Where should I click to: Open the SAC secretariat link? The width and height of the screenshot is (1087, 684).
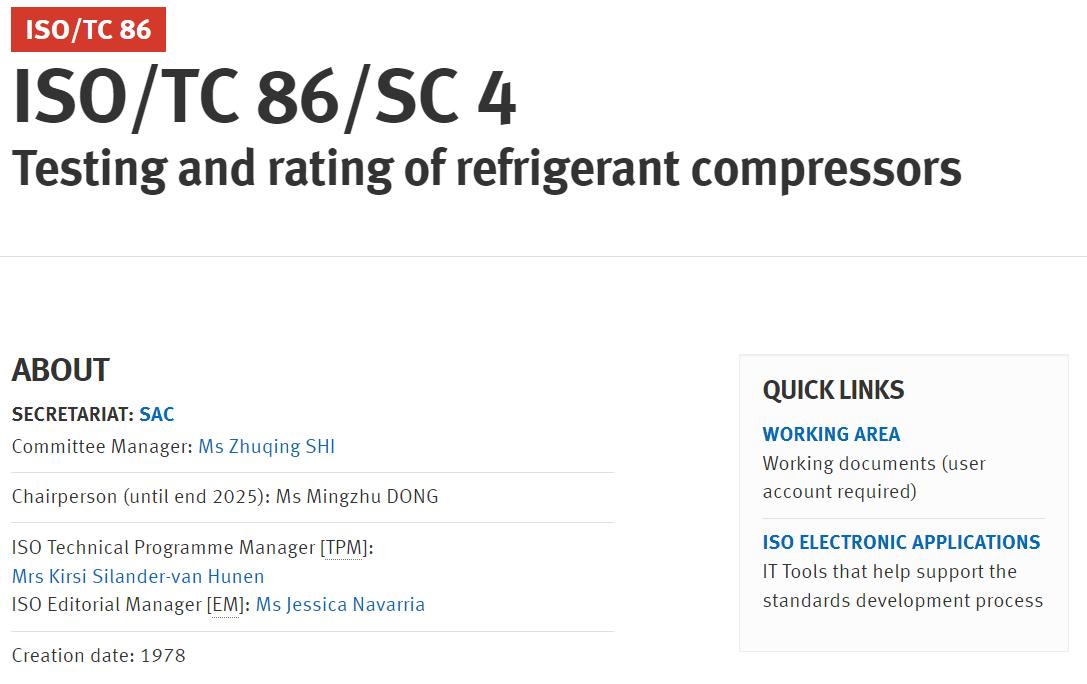157,414
